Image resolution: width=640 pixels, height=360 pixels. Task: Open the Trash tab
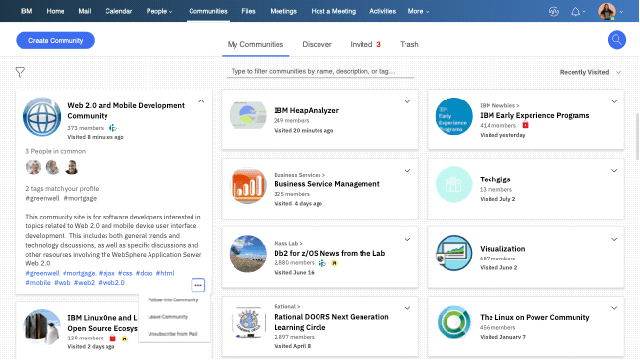click(409, 44)
